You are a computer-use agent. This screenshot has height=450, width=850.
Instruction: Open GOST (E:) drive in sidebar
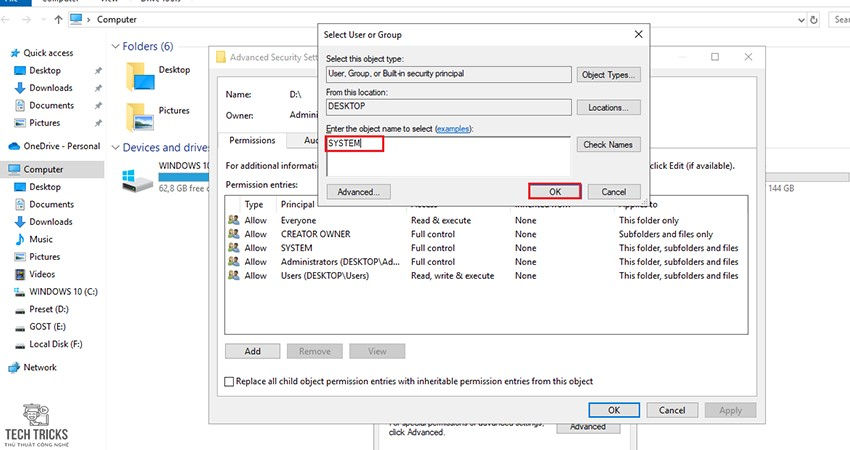coord(47,326)
